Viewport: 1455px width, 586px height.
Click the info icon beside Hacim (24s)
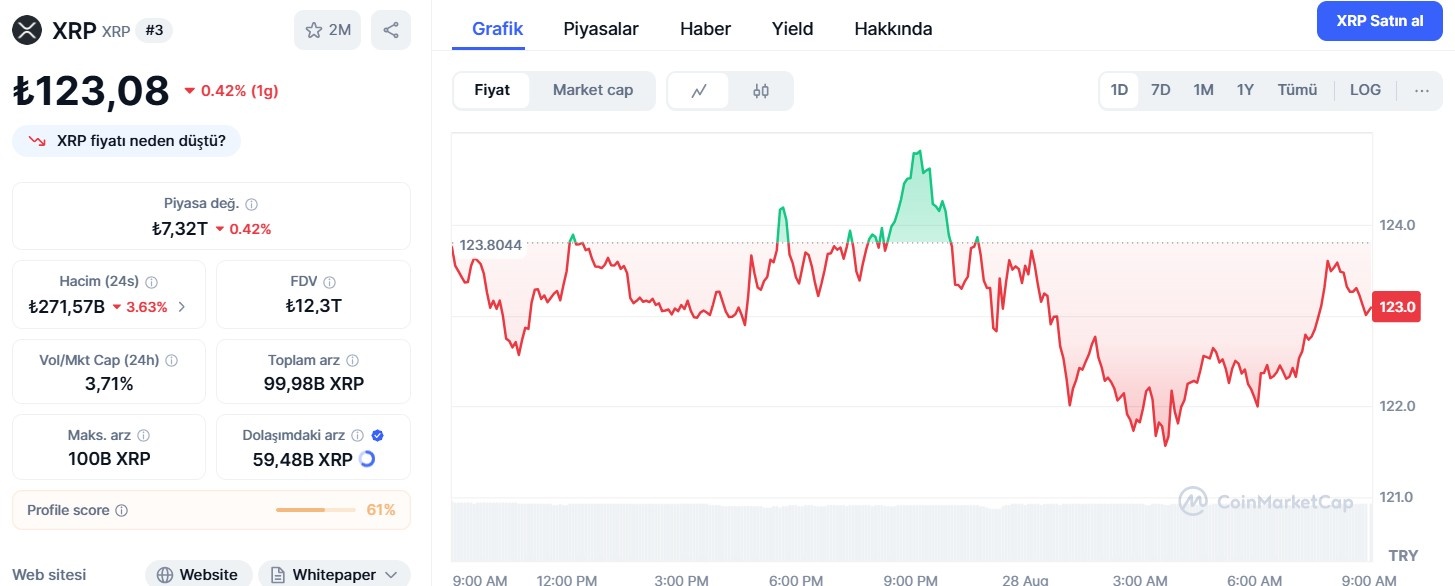coord(151,282)
